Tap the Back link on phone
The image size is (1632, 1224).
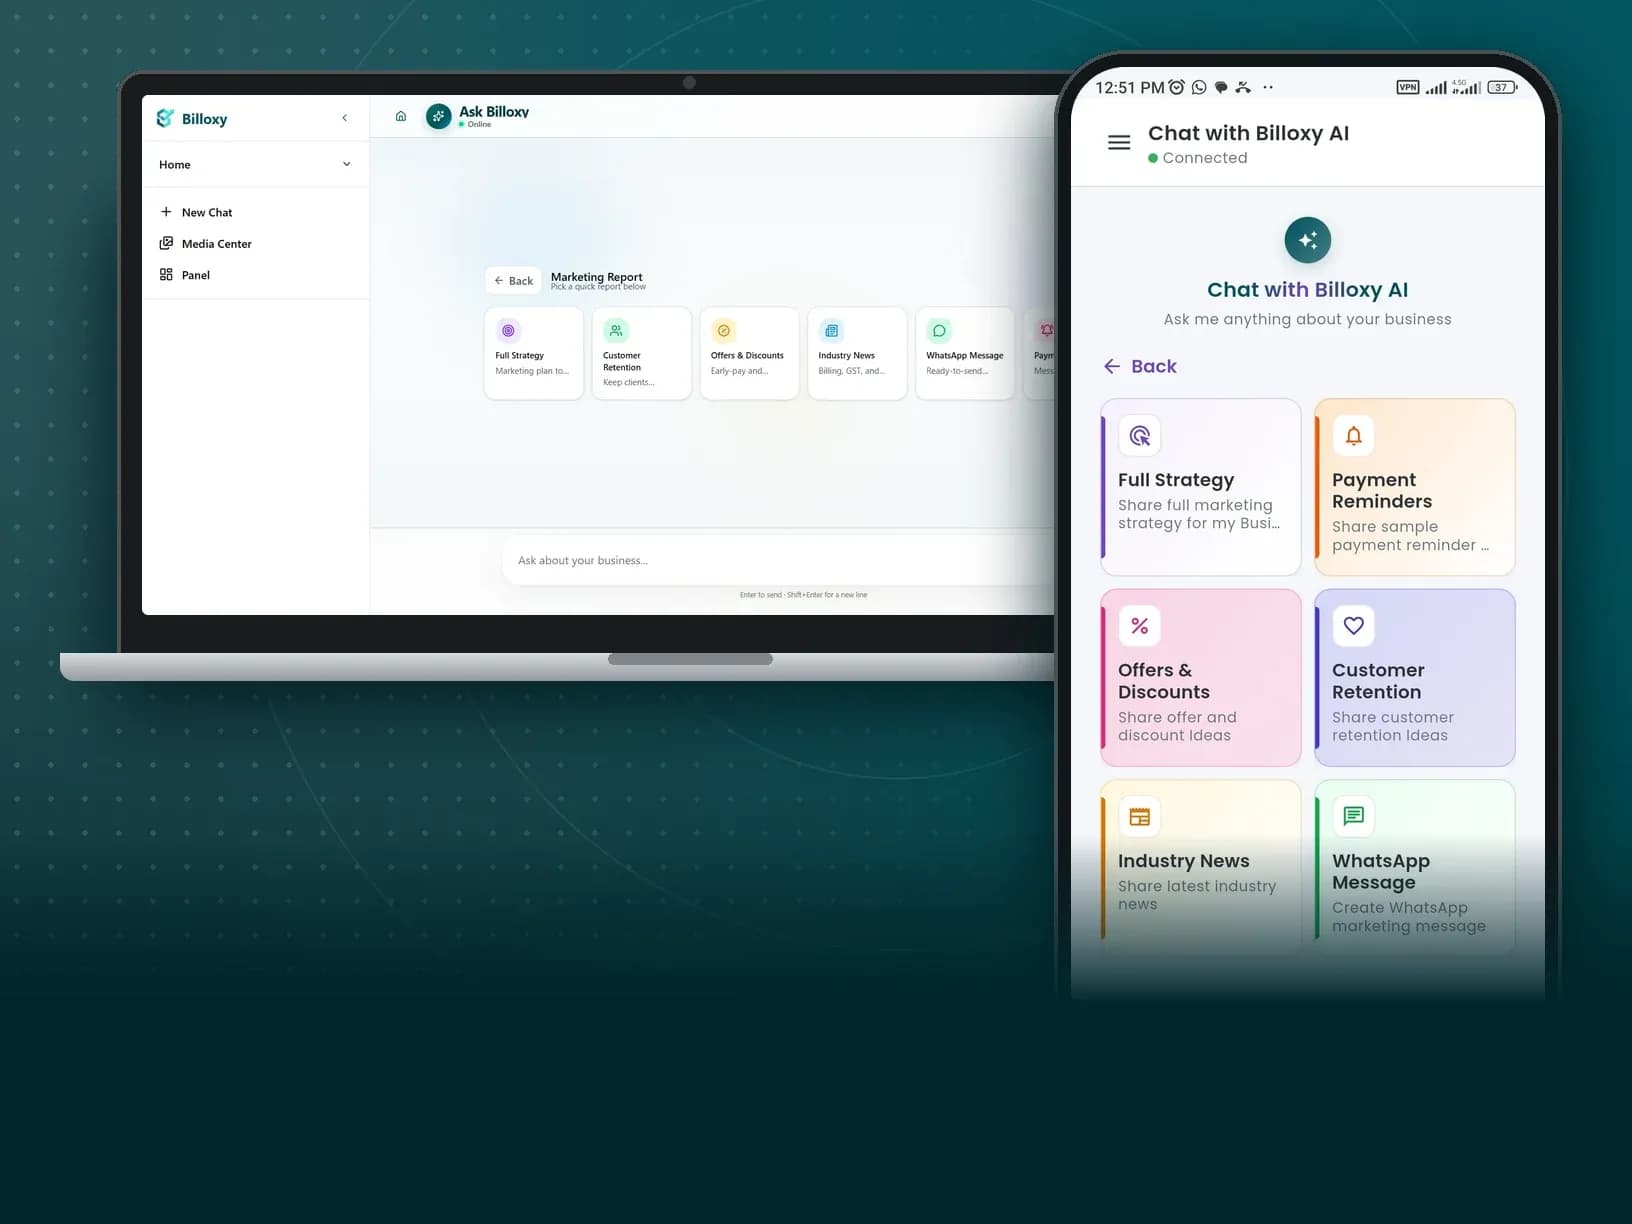[x=1140, y=366]
